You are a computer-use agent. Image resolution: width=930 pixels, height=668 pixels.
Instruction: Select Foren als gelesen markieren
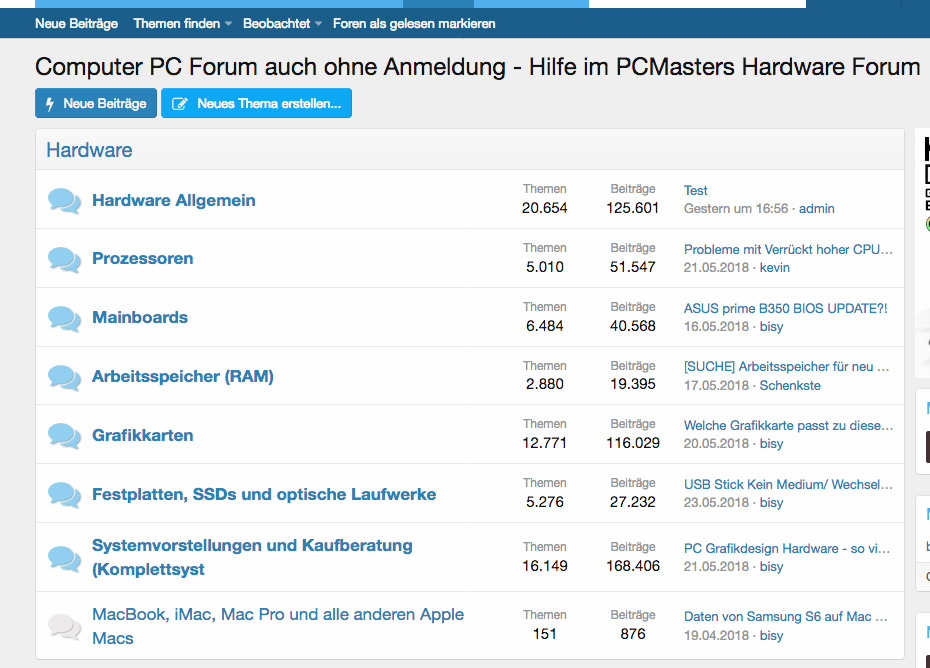click(414, 24)
